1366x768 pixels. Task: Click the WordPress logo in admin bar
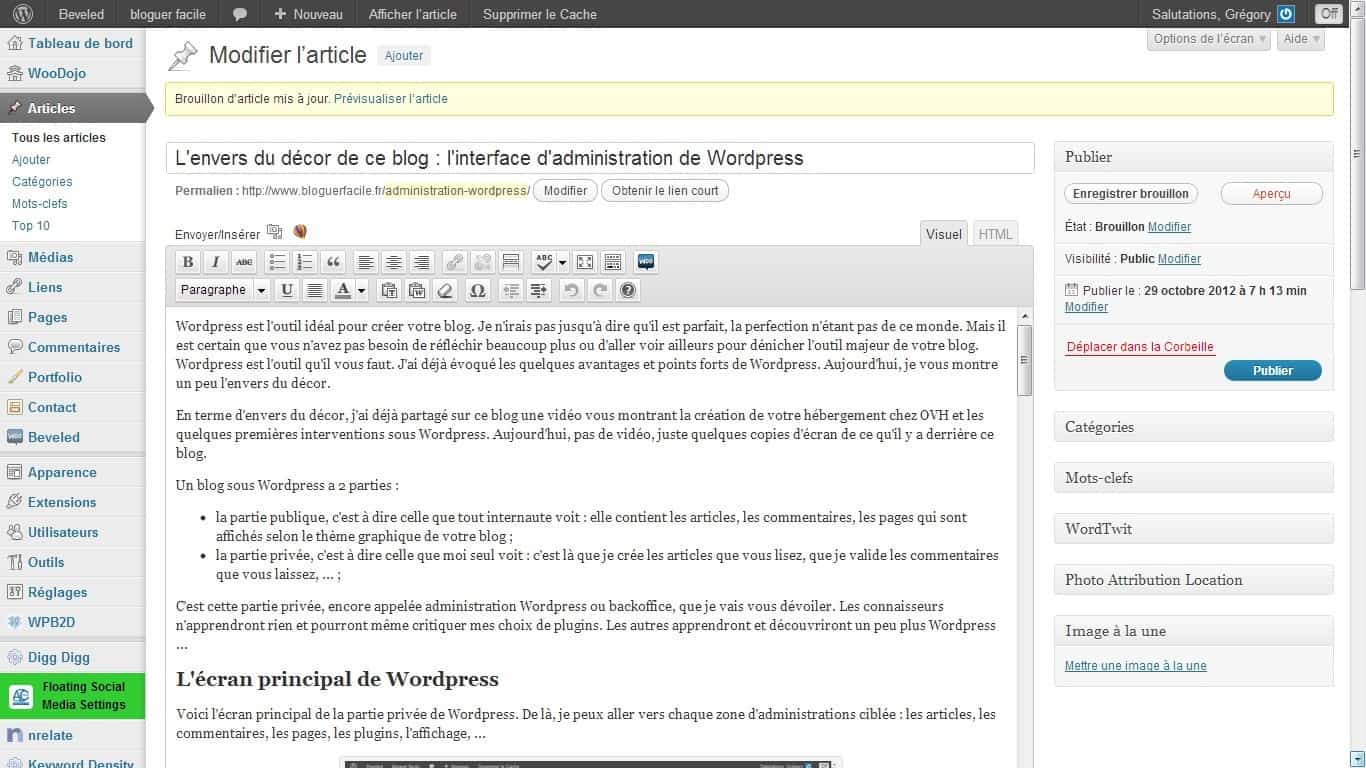(22, 14)
